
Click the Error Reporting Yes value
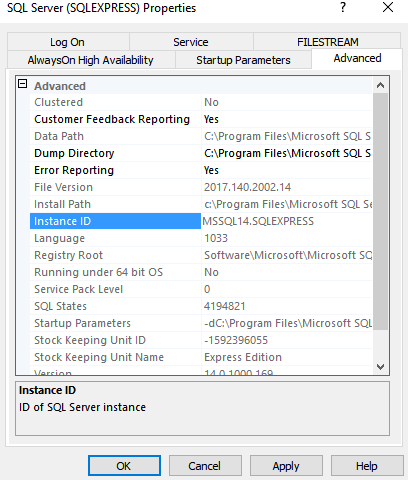tap(211, 170)
